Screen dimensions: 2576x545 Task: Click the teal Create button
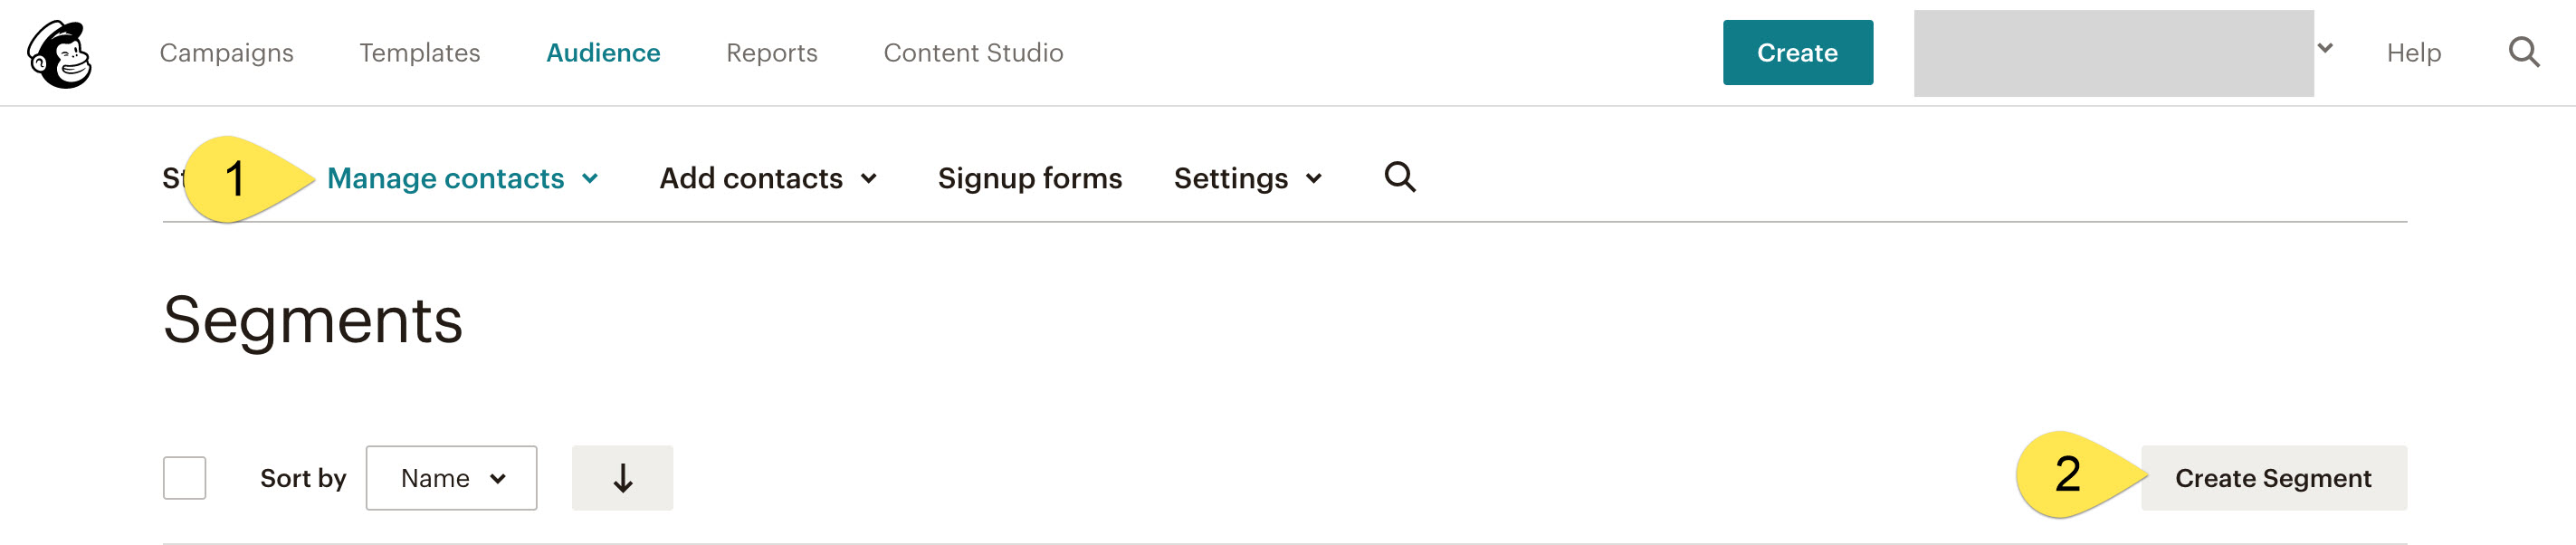1797,52
